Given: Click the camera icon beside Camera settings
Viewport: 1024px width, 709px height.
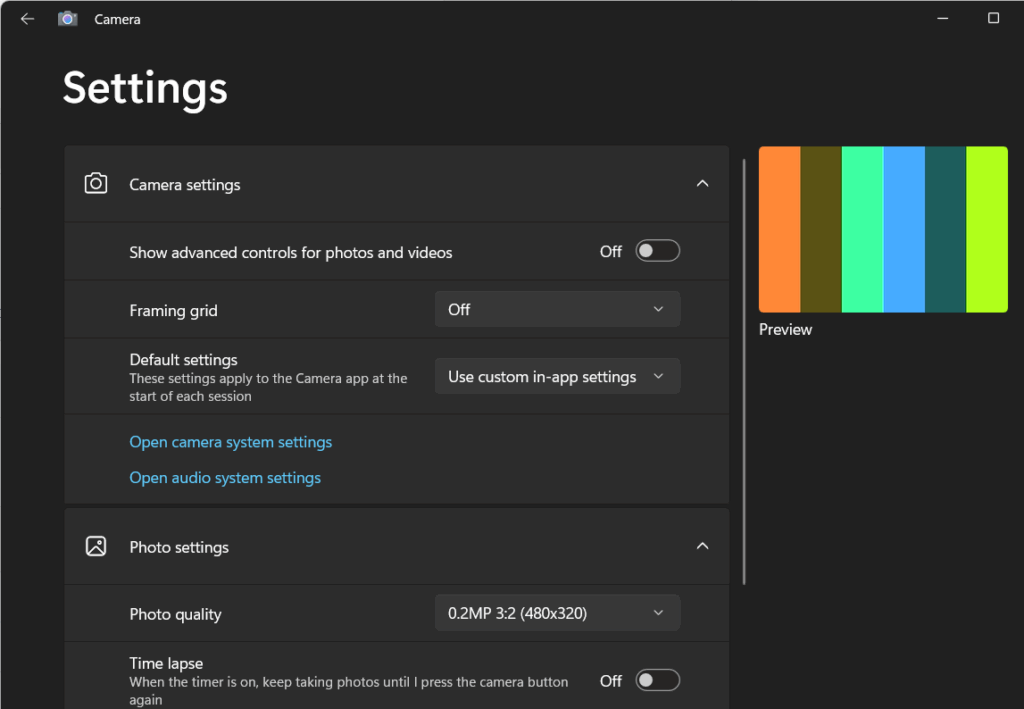Looking at the screenshot, I should pos(96,184).
